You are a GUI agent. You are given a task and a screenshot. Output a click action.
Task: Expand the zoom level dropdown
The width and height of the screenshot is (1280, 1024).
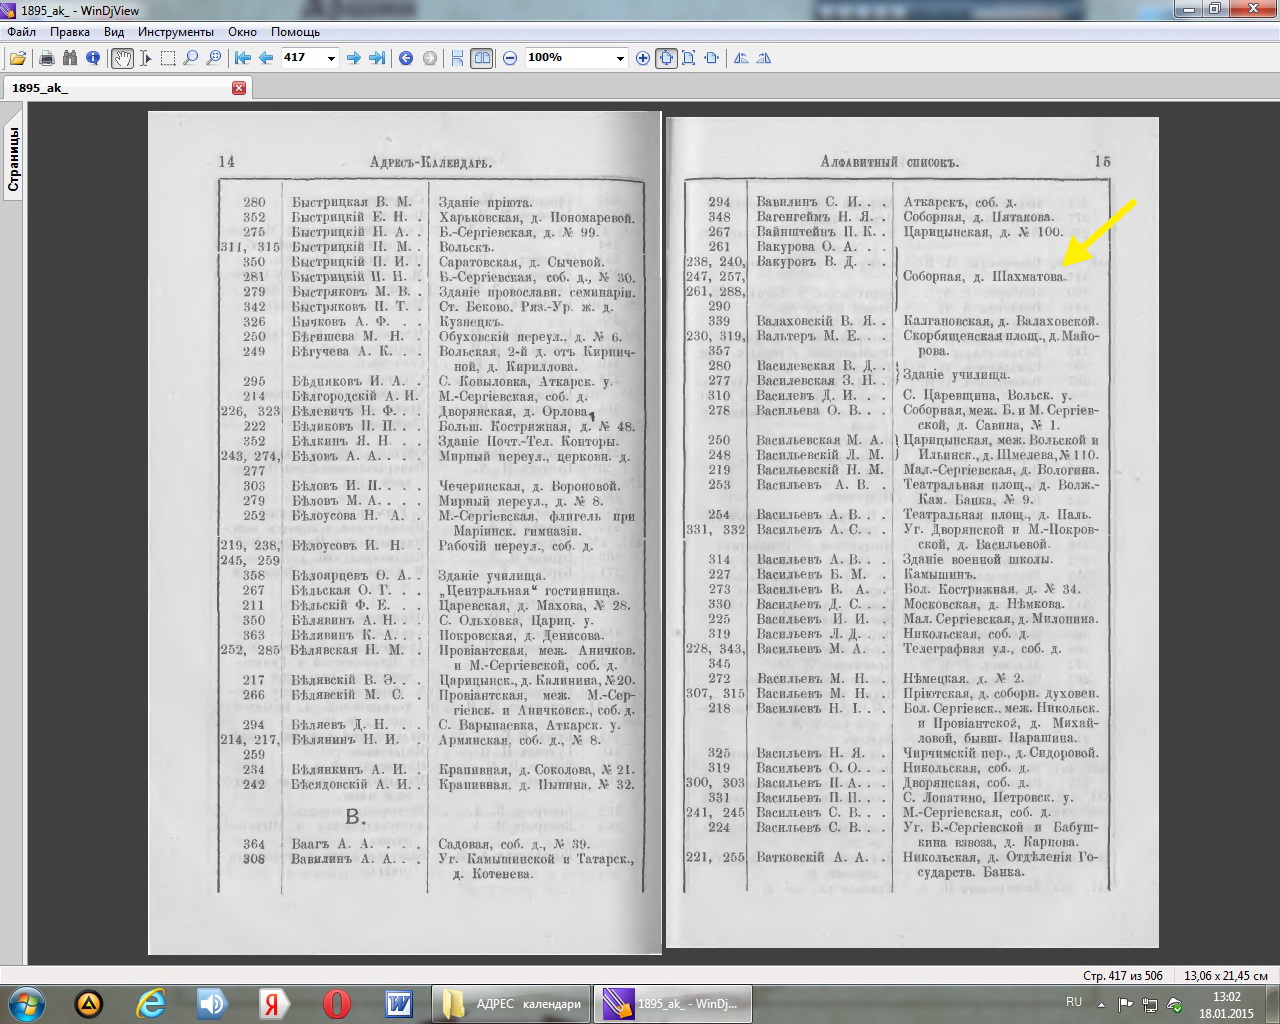[x=619, y=58]
